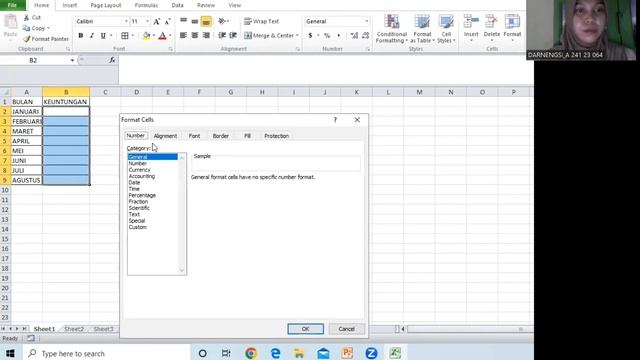
Task: Toggle Bold formatting in the ribbon
Action: [x=80, y=36]
